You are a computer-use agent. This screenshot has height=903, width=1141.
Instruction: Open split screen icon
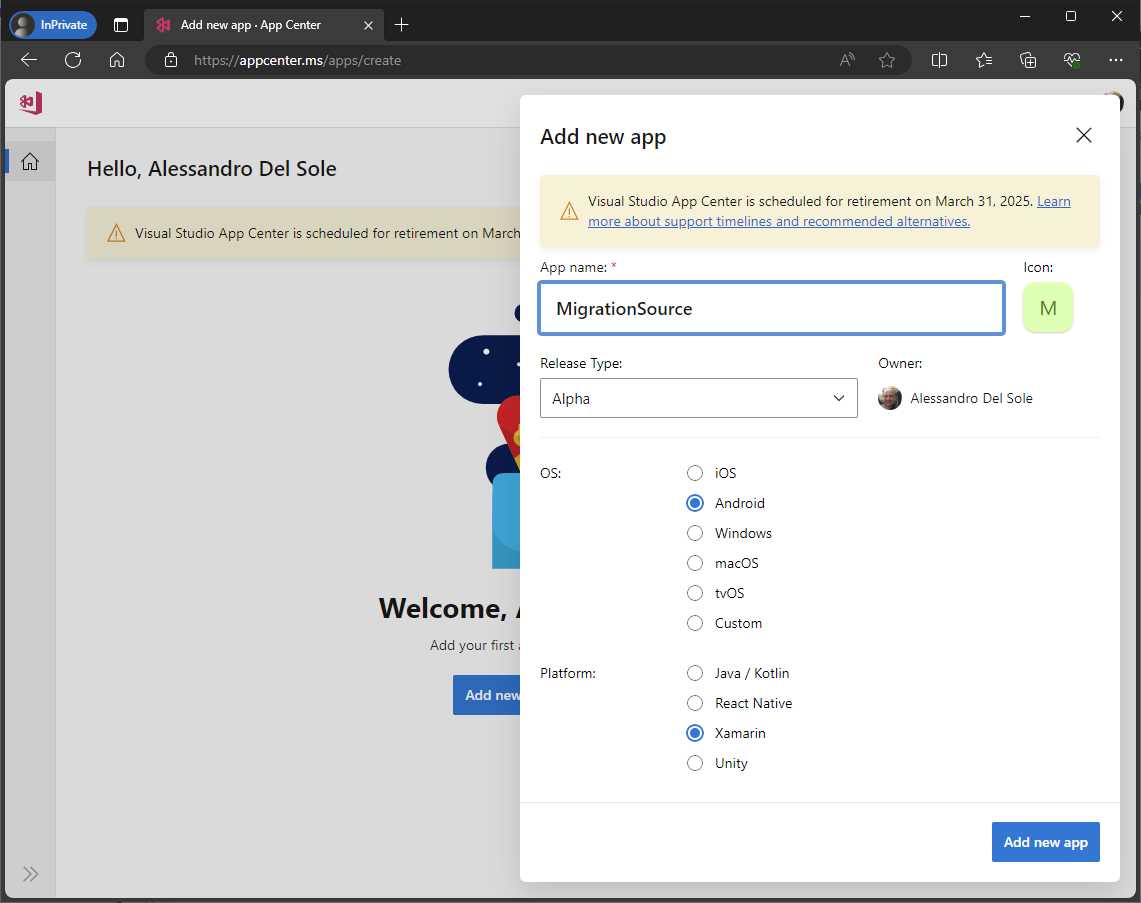[x=939, y=60]
